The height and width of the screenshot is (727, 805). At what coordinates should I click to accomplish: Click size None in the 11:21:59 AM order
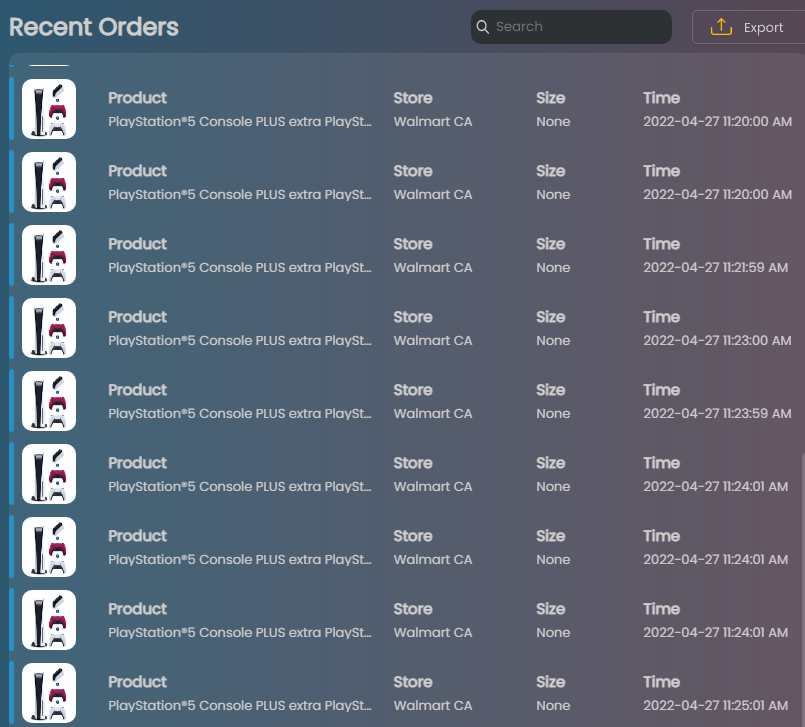click(553, 267)
